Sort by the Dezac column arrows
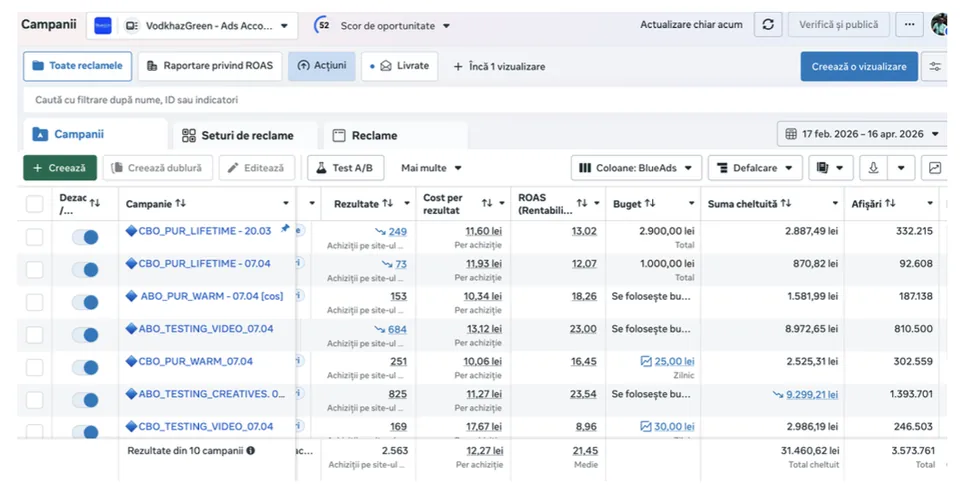 (x=94, y=203)
